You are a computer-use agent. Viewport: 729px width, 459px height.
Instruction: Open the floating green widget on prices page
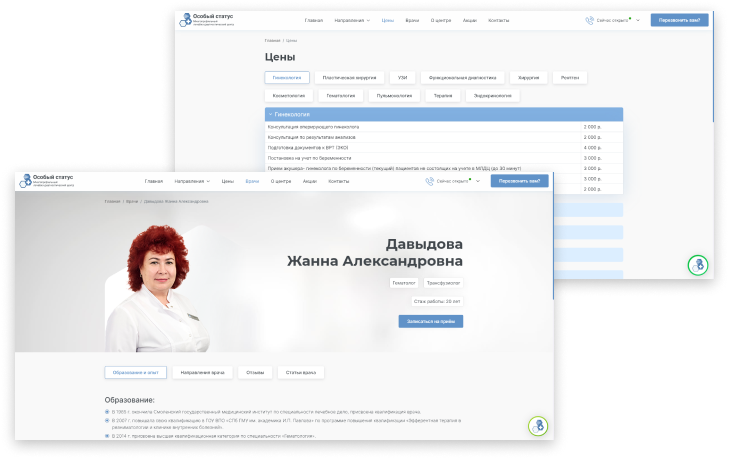[x=698, y=266]
